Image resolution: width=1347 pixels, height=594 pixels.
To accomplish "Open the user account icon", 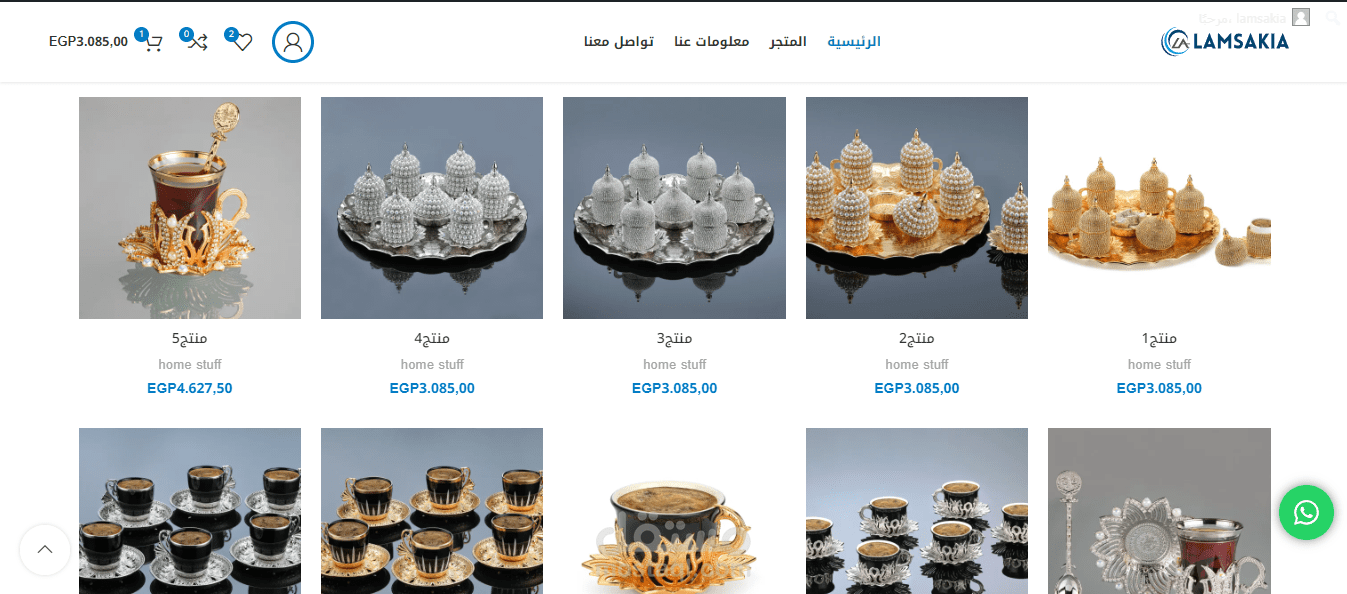I will coord(293,42).
